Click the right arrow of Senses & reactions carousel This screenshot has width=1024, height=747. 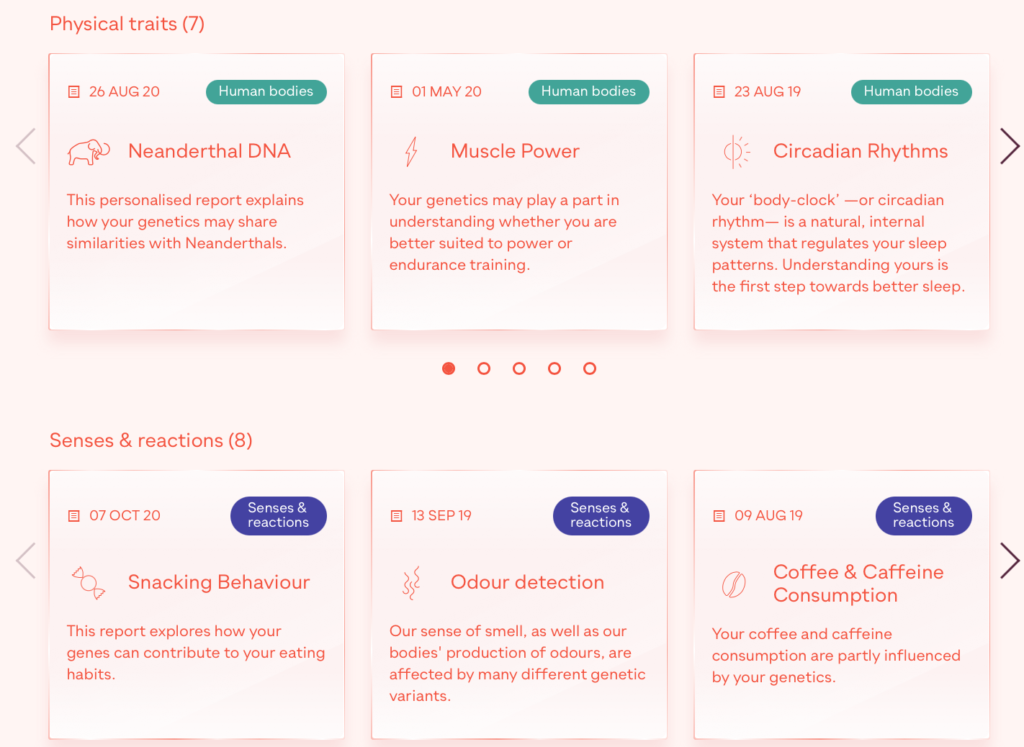(1010, 561)
